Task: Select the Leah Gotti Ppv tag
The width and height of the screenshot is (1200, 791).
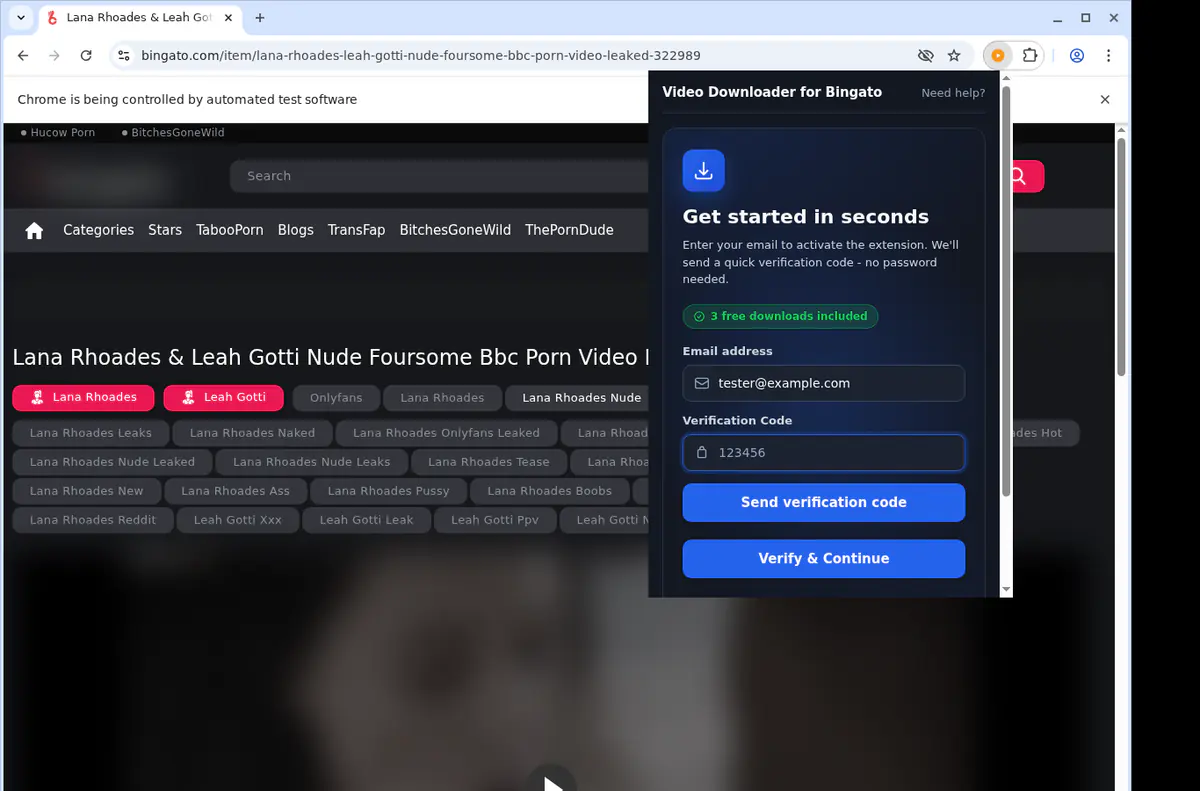Action: (x=494, y=520)
